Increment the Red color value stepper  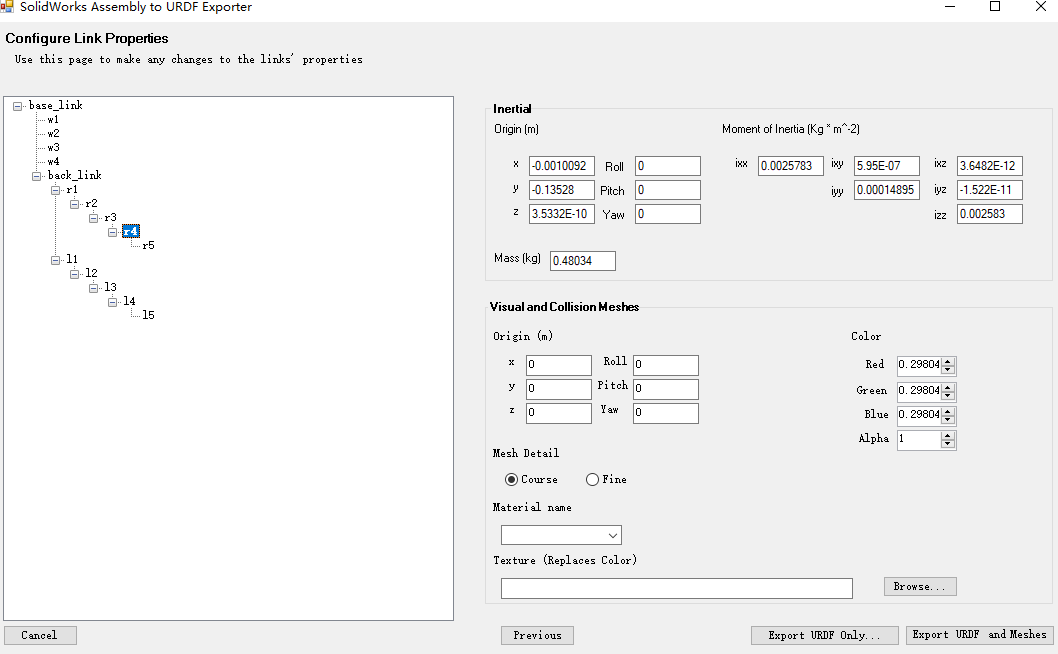tap(948, 361)
